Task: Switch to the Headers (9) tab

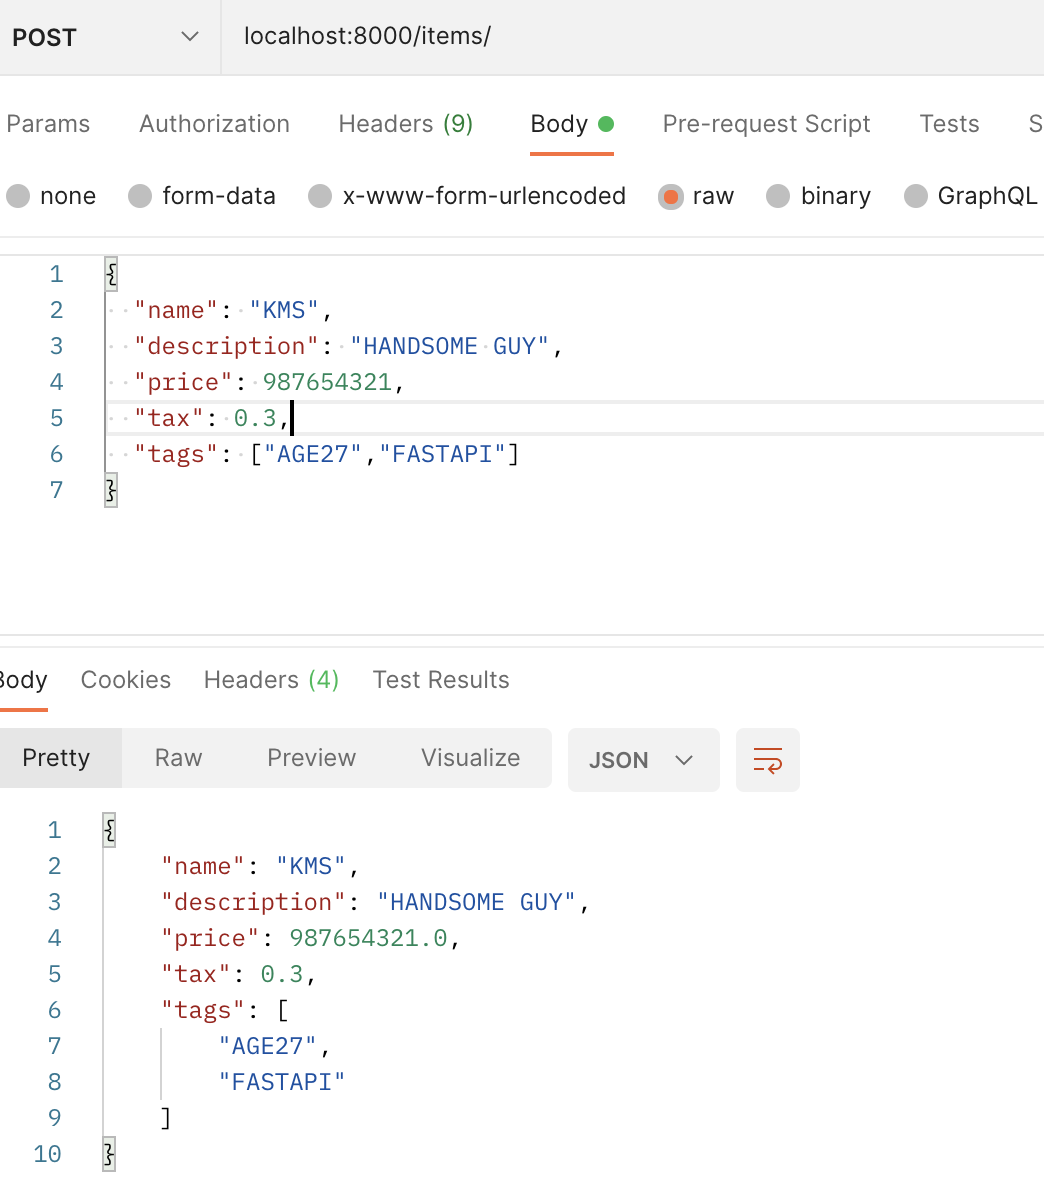Action: pos(406,123)
